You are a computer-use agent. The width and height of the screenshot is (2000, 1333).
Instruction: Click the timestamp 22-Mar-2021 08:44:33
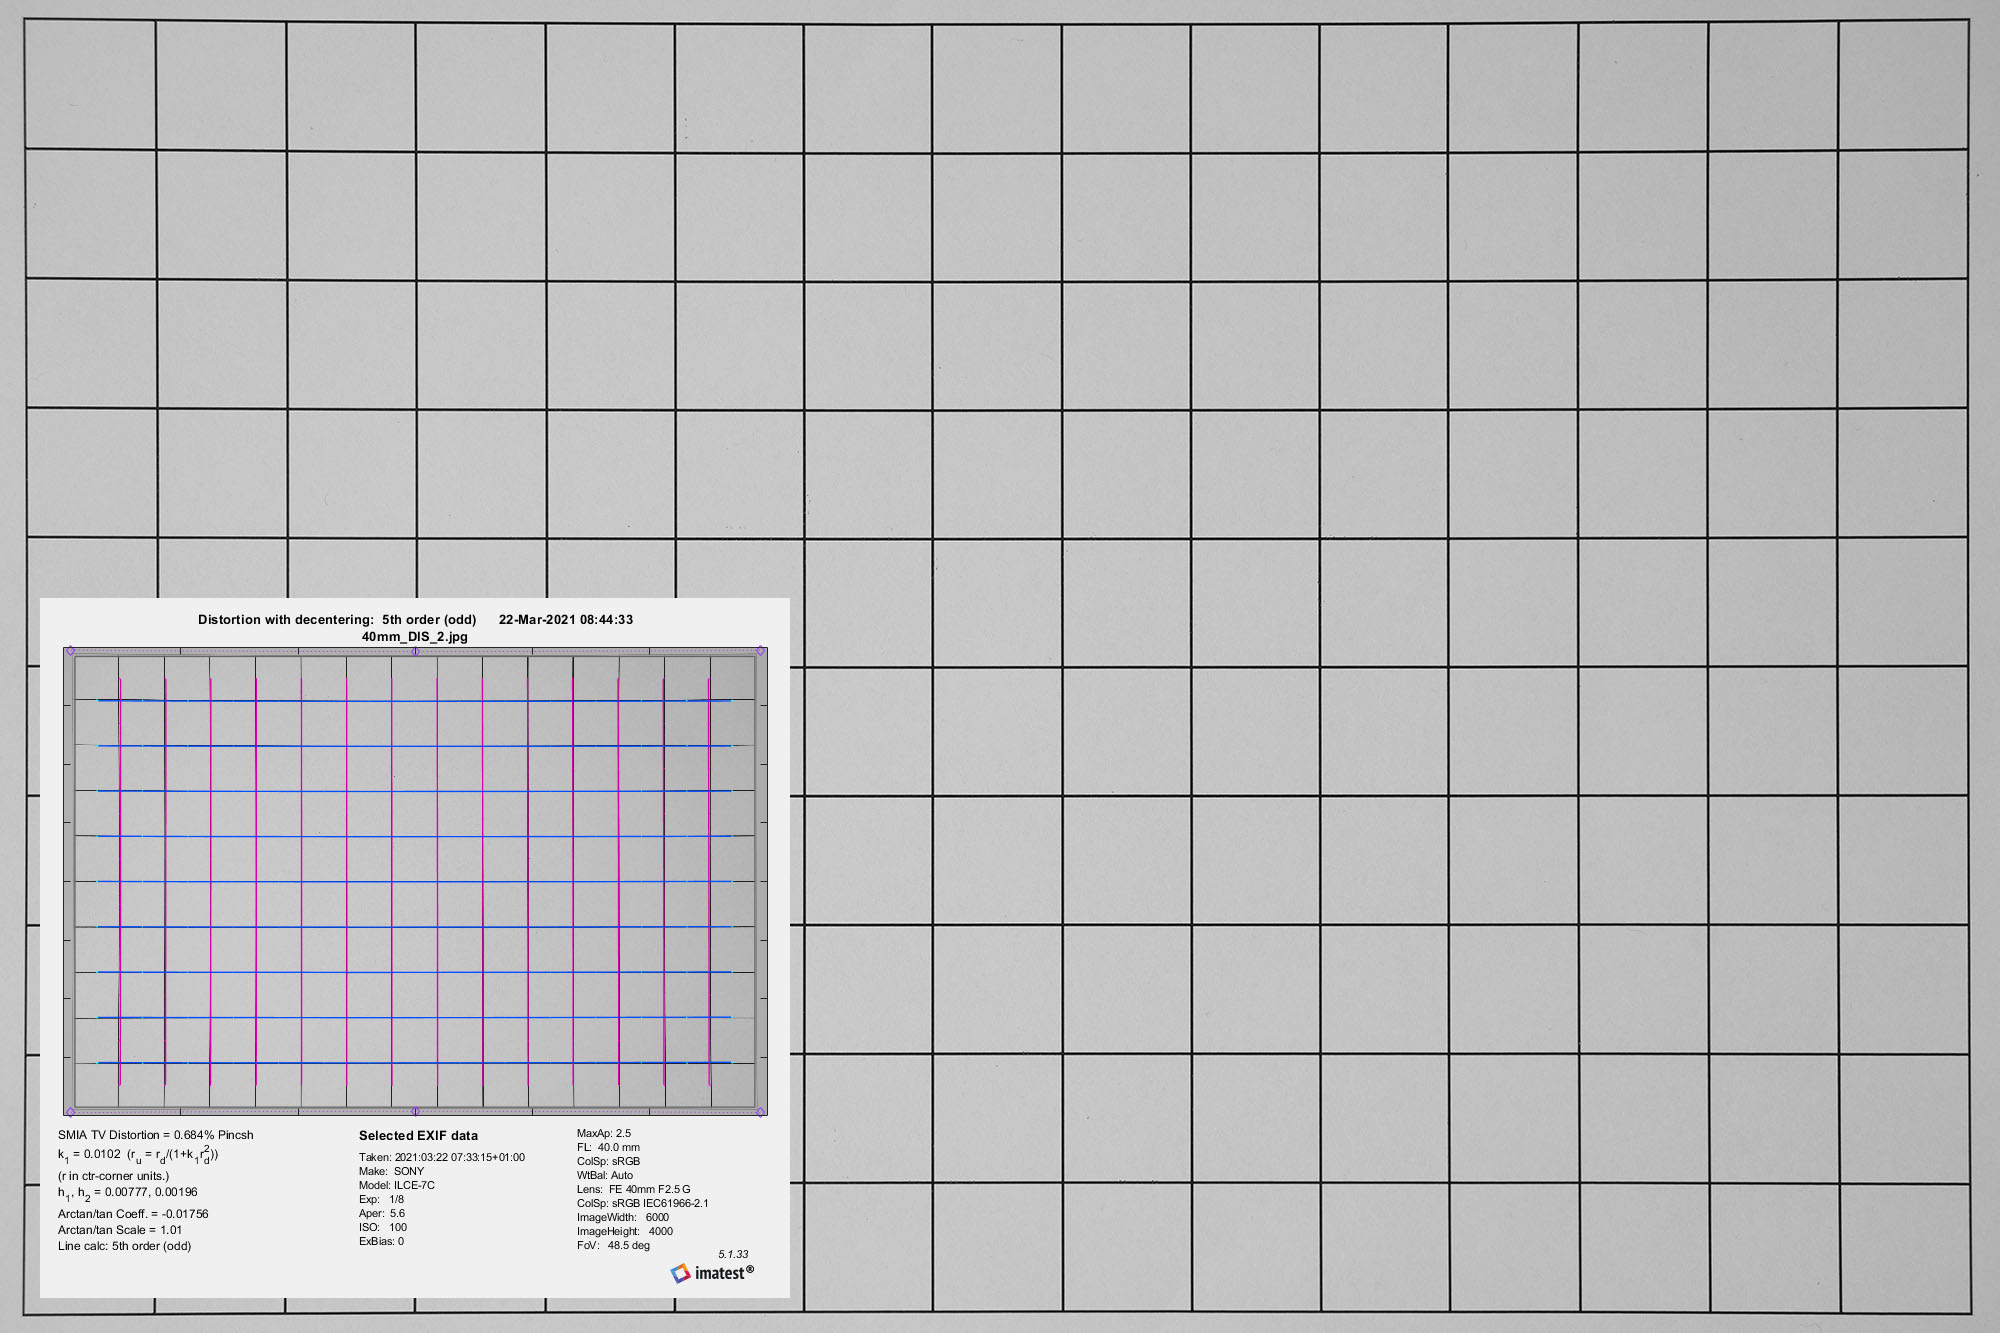[x=566, y=620]
